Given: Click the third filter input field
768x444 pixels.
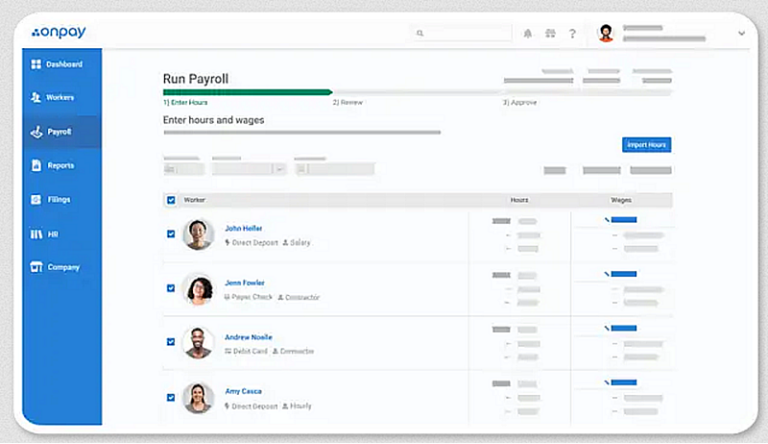Looking at the screenshot, I should (335, 169).
